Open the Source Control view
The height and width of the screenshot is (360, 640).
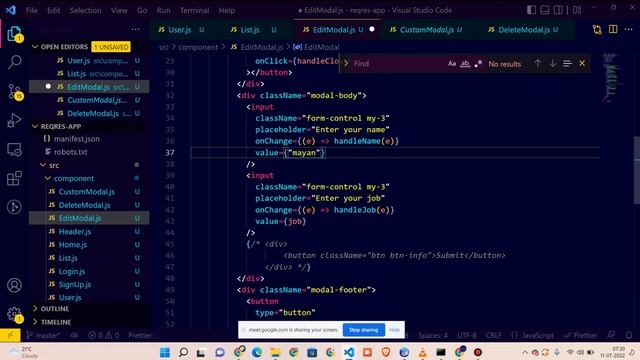tap(15, 92)
